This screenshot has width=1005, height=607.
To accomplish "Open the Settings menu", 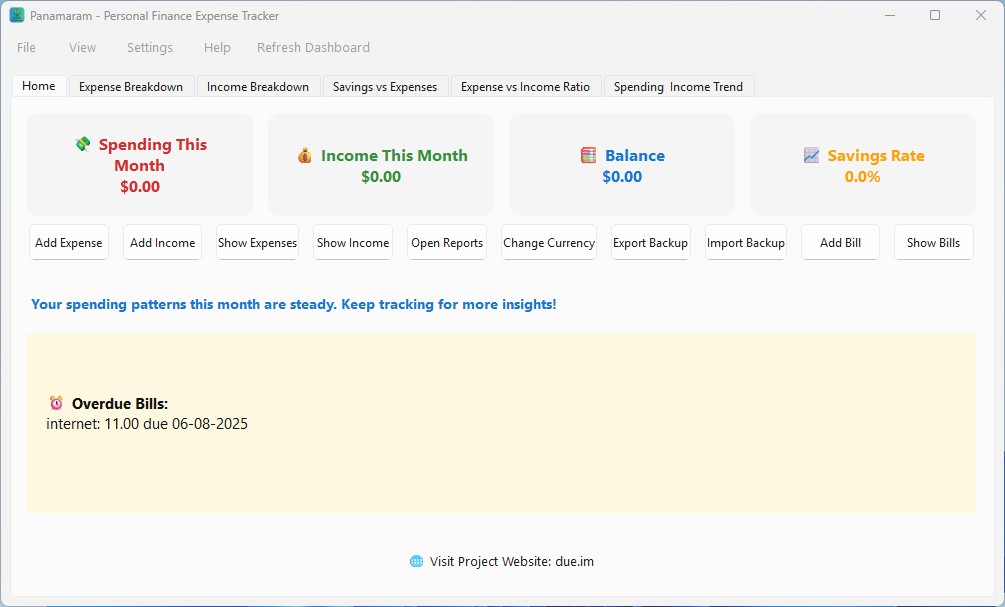I will coord(150,47).
